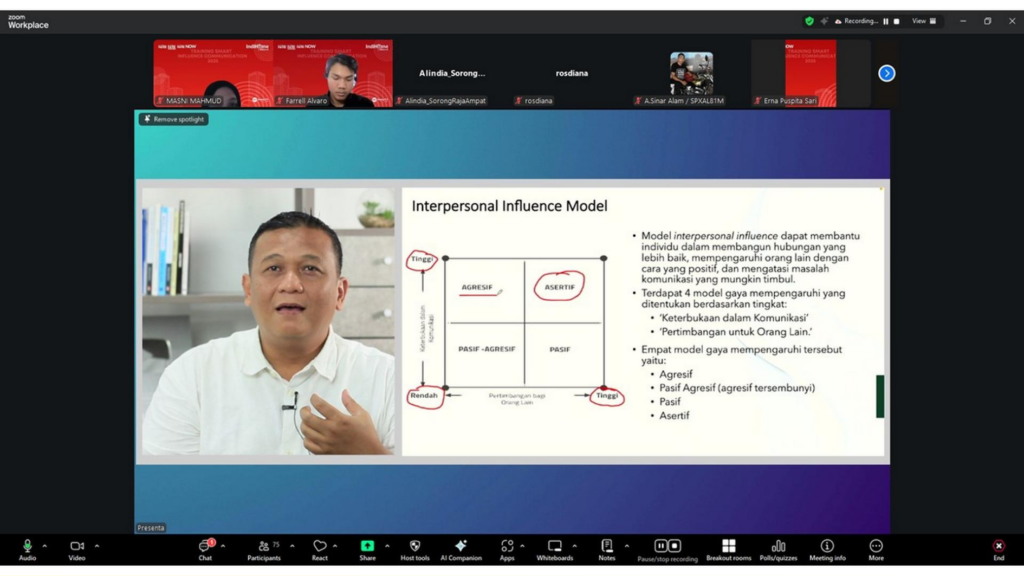Expand the Apps options caret
Screen dimensions: 1024x576
click(x=522, y=546)
